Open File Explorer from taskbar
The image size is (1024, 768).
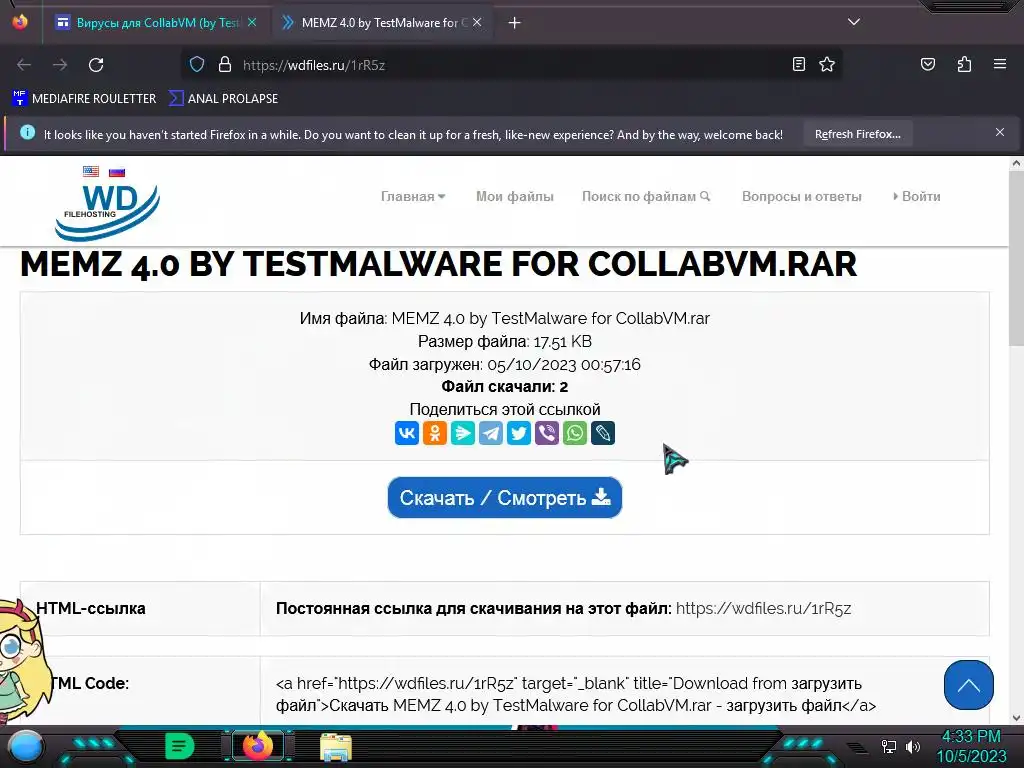(x=336, y=747)
